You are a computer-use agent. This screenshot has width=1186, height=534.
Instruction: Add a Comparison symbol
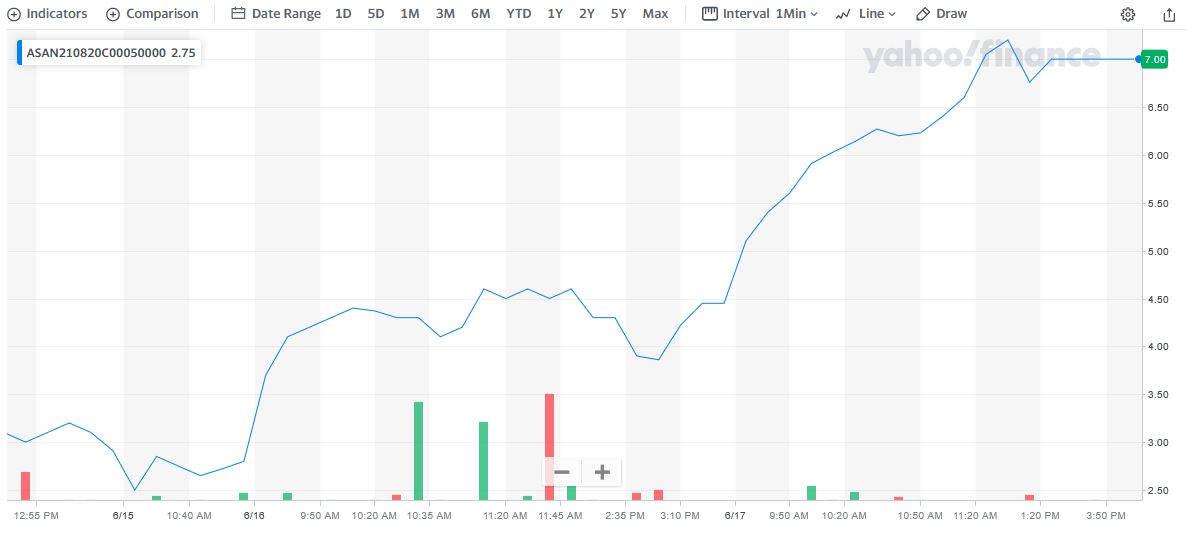pyautogui.click(x=152, y=14)
